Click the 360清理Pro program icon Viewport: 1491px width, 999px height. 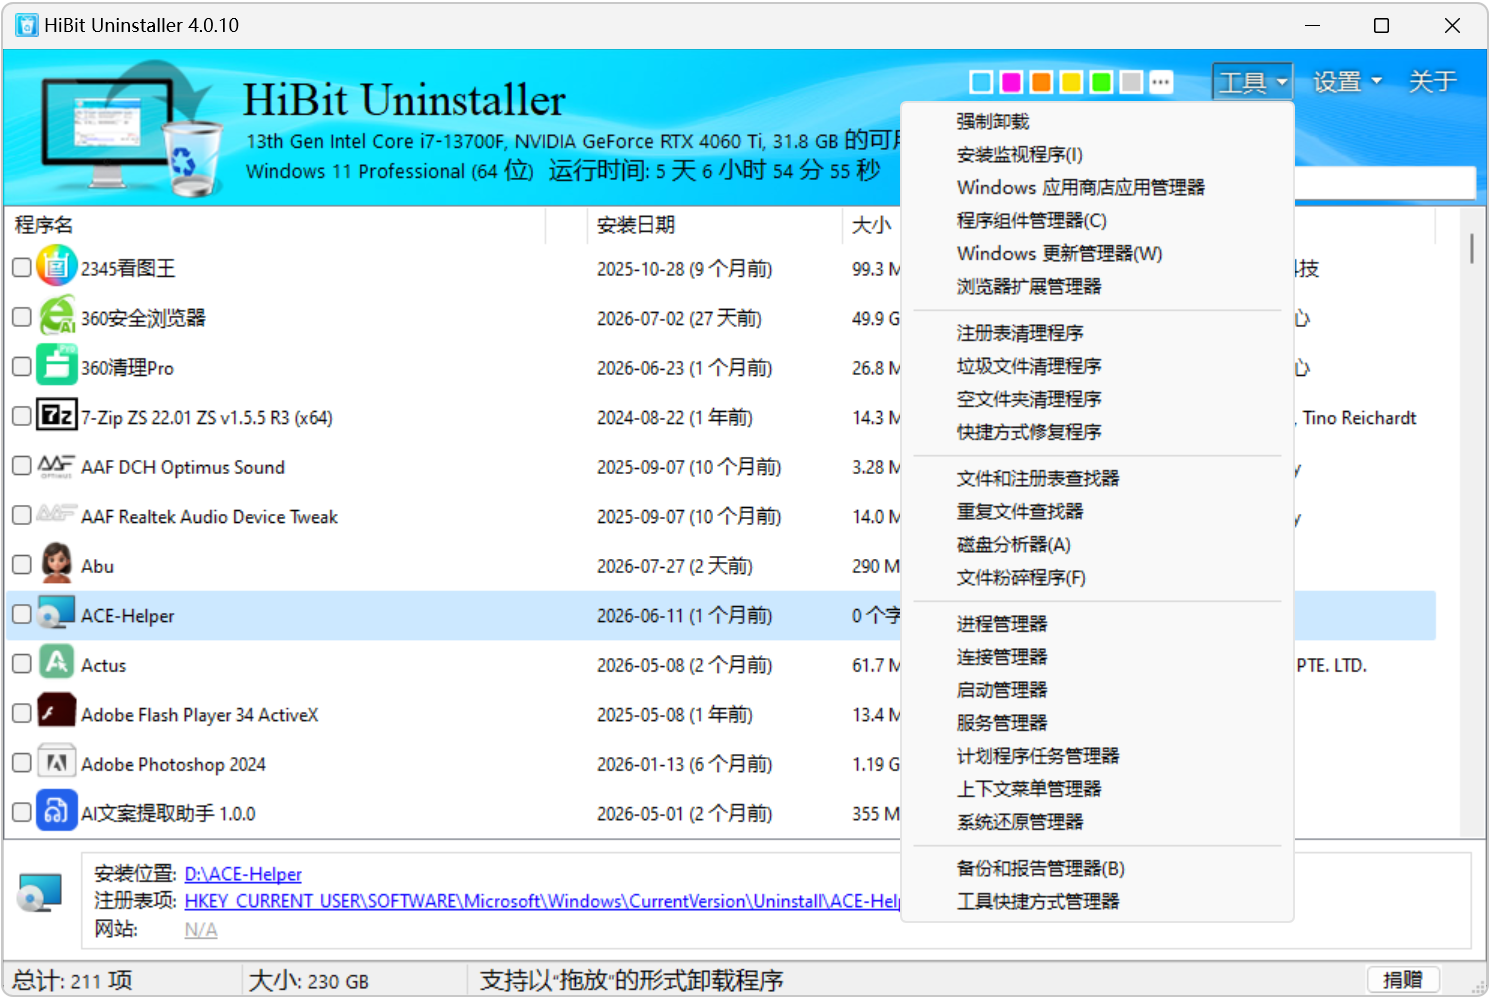pos(57,365)
